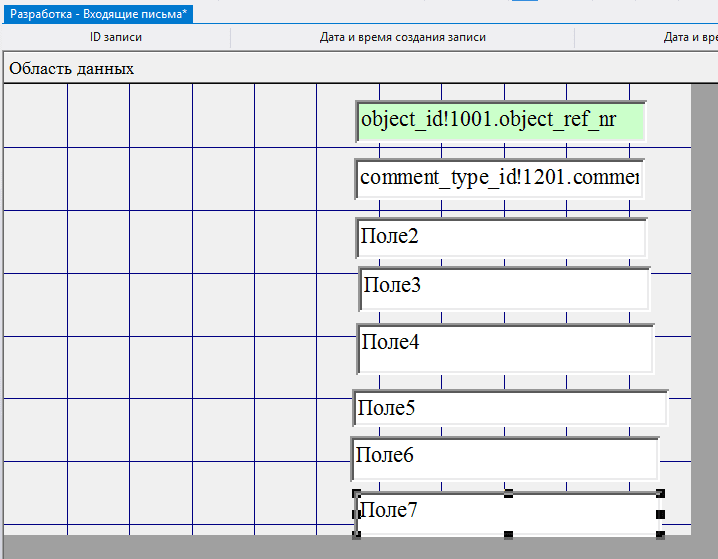Click Поле7's top-left resize handle

click(356, 493)
